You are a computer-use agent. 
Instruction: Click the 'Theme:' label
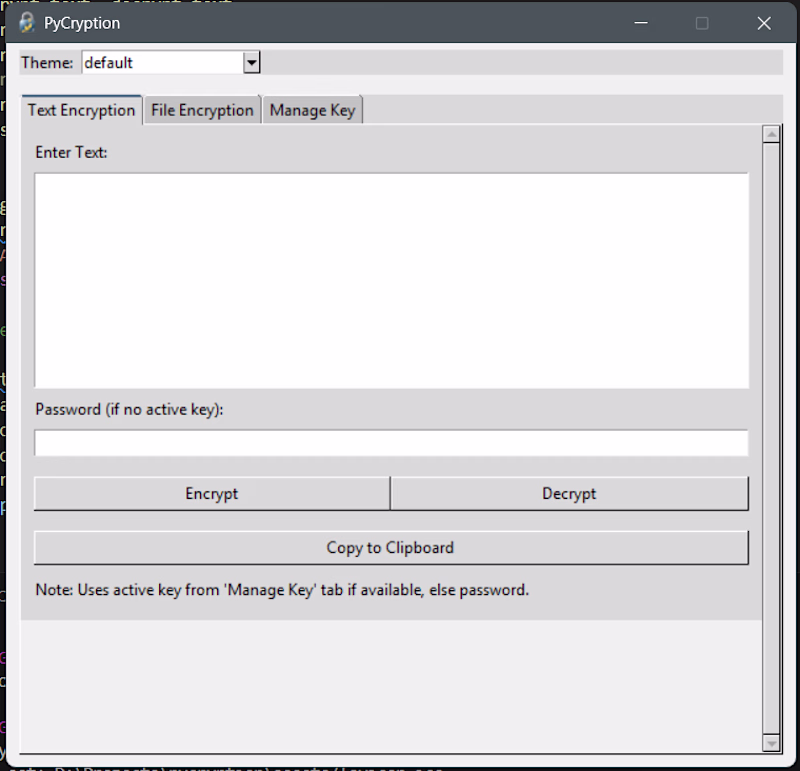point(47,63)
